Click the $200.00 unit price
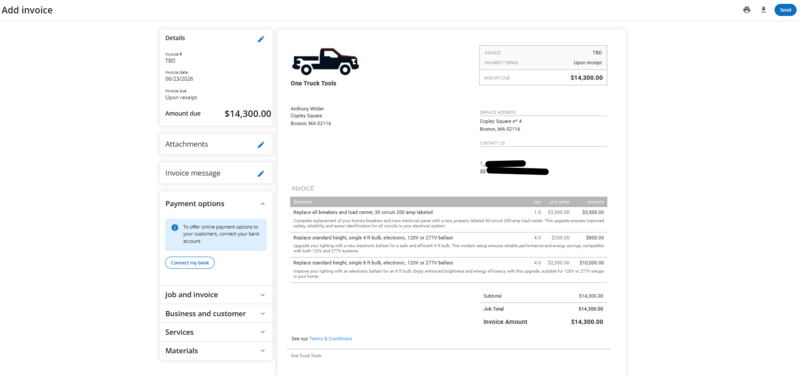Screen dimensions: 800x377 [x=560, y=238]
